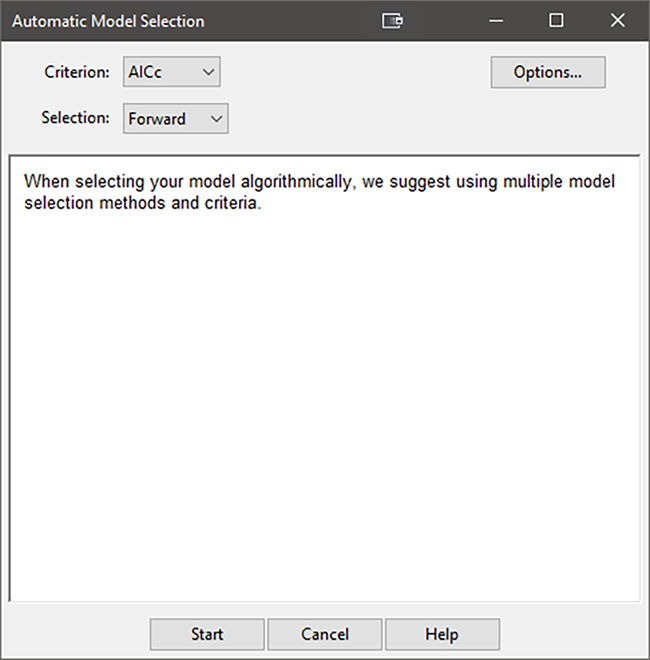Open the Criterion dropdown showing AICc
The height and width of the screenshot is (660, 650).
click(171, 72)
